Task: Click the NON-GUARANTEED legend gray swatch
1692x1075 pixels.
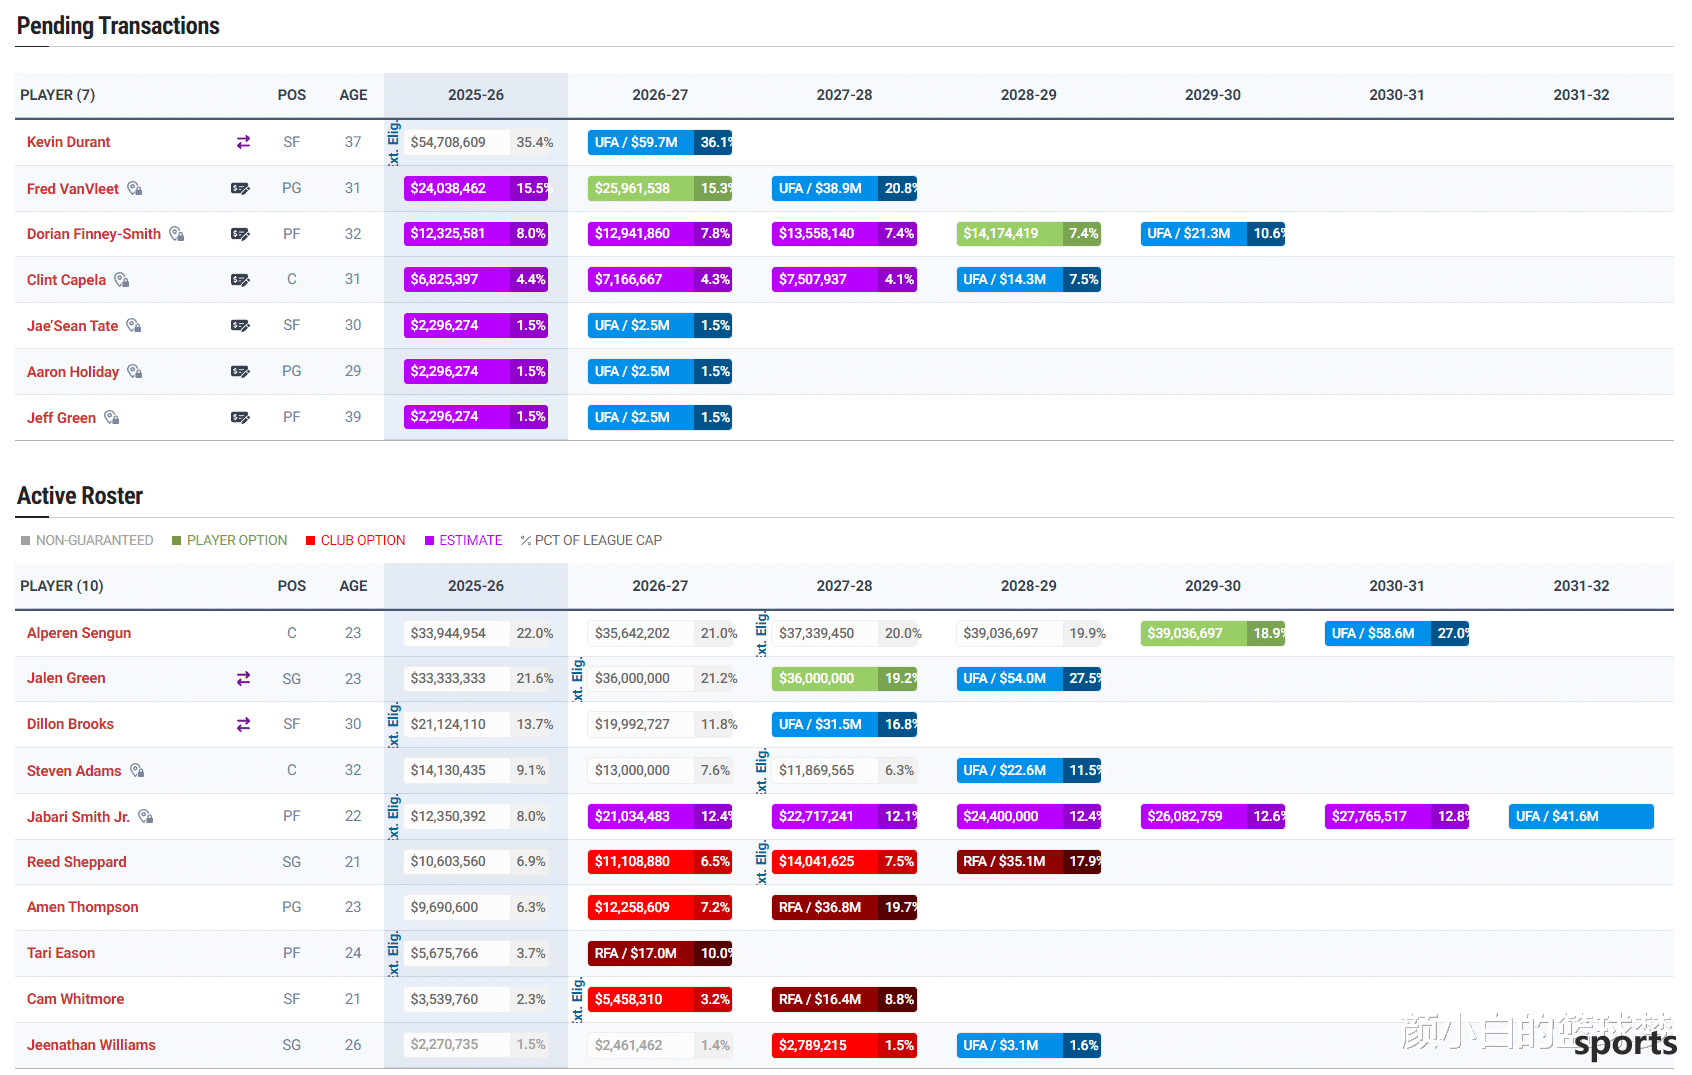Action: [x=26, y=541]
